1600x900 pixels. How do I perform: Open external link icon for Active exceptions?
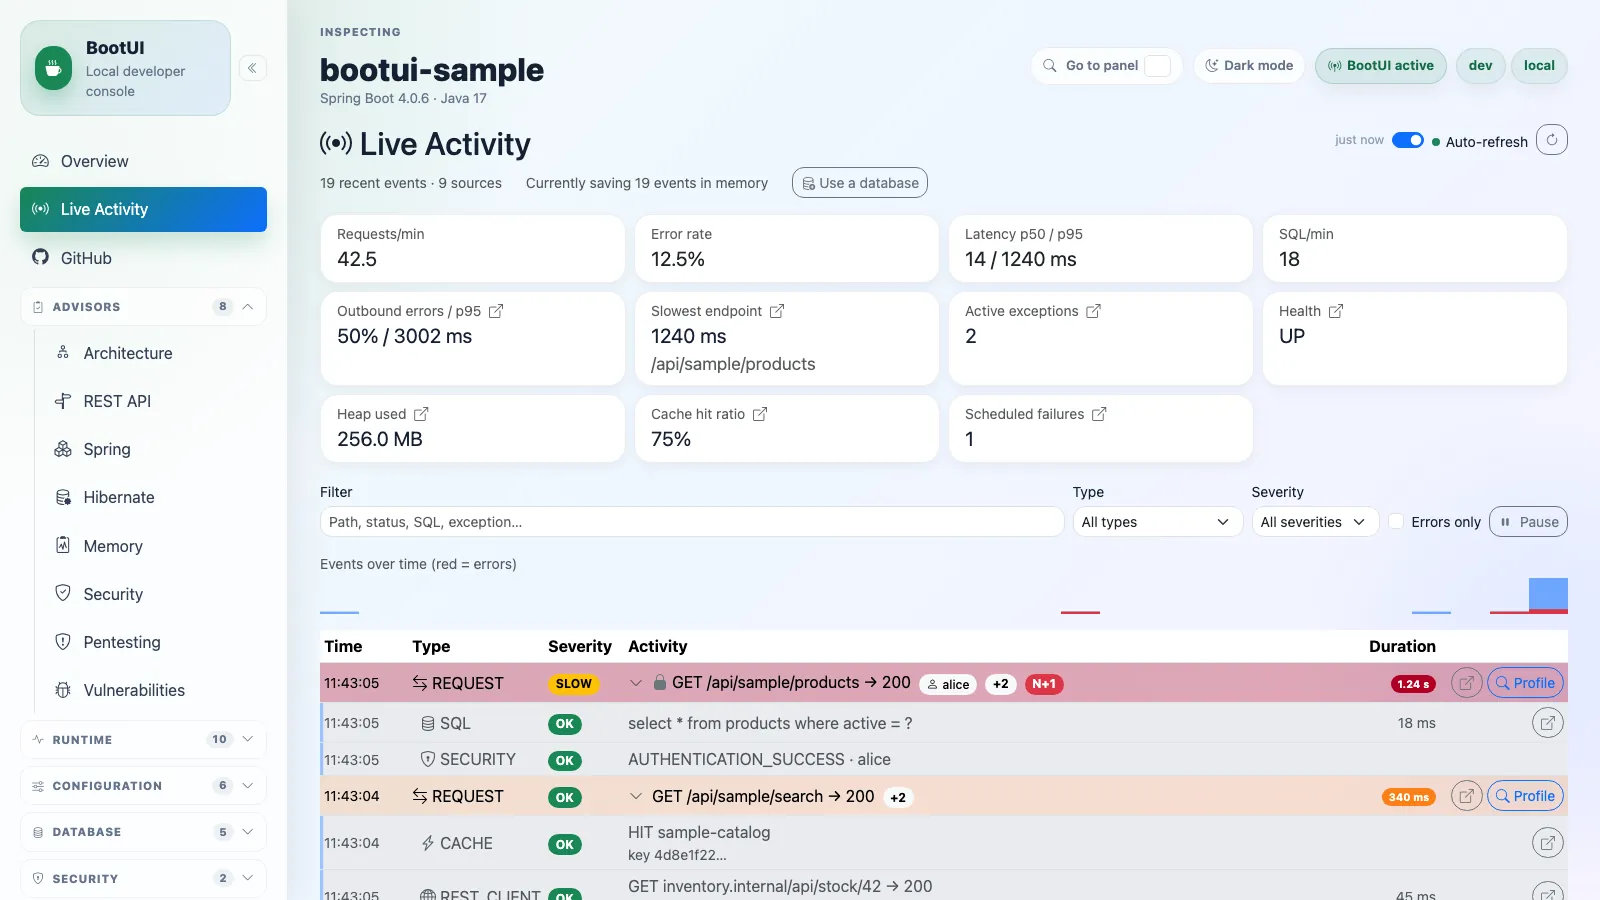pos(1093,311)
